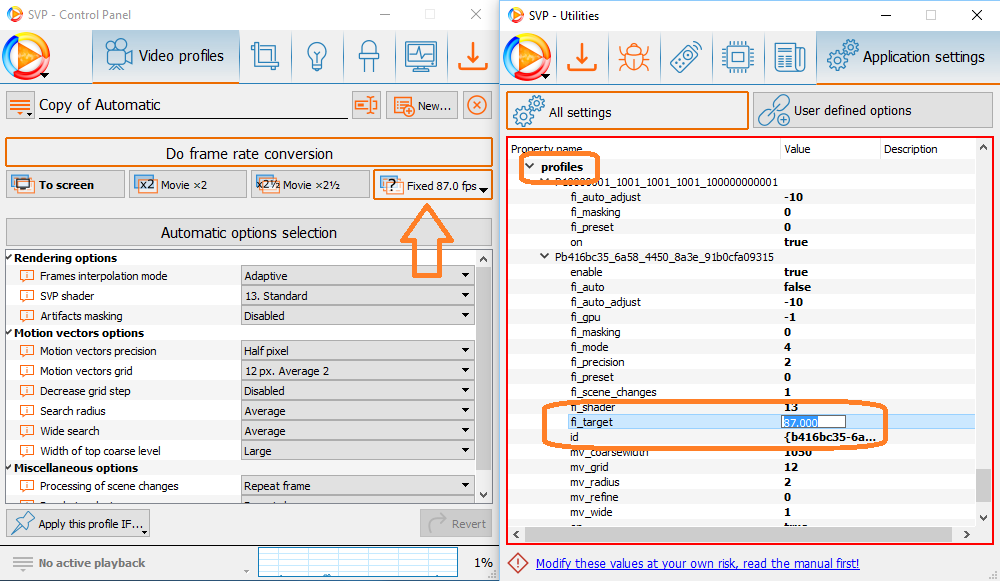The width and height of the screenshot is (1001, 582).
Task: Select Fixed 87.0 fps mode
Action: [433, 185]
